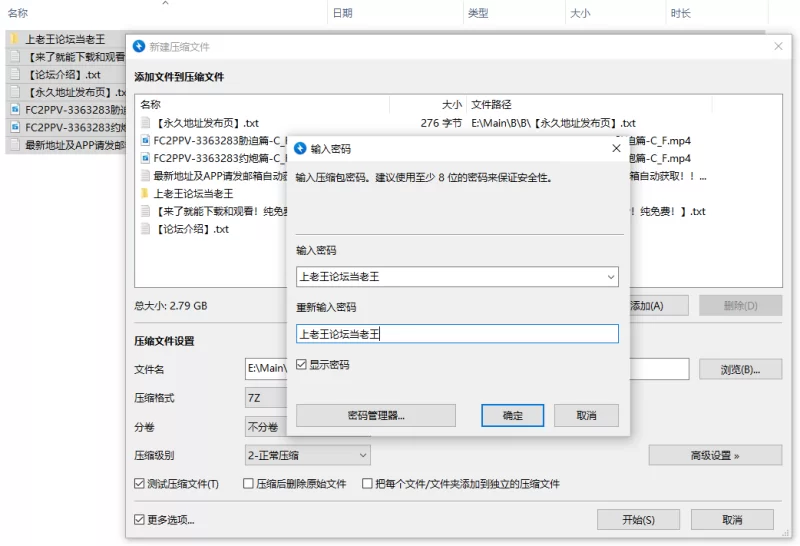This screenshot has width=800, height=546.
Task: Click the 276 字节 size cell
Action: pyautogui.click(x=441, y=123)
